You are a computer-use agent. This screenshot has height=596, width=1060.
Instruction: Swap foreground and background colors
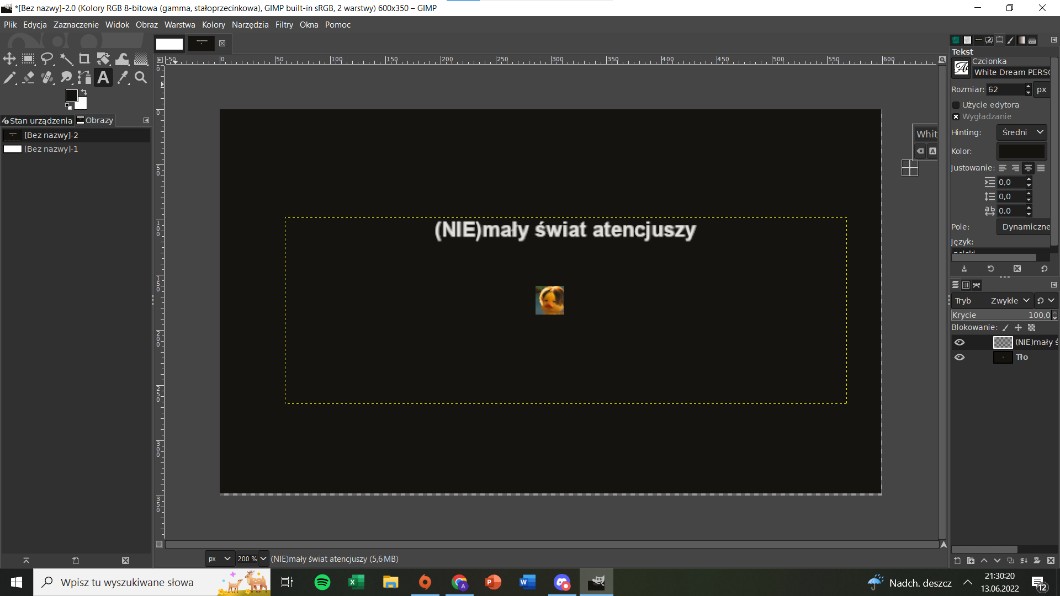(x=84, y=93)
